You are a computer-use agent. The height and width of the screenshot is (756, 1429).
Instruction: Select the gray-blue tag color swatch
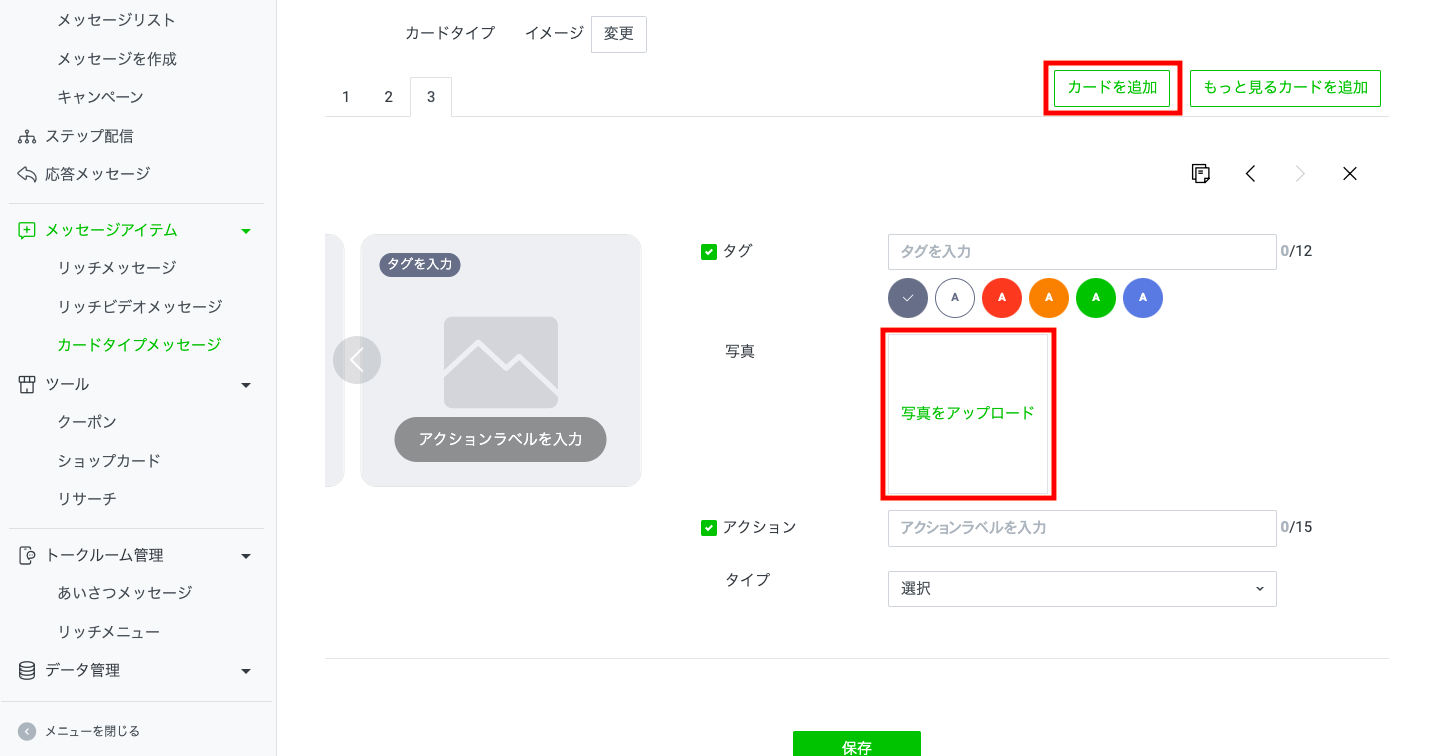(x=908, y=298)
